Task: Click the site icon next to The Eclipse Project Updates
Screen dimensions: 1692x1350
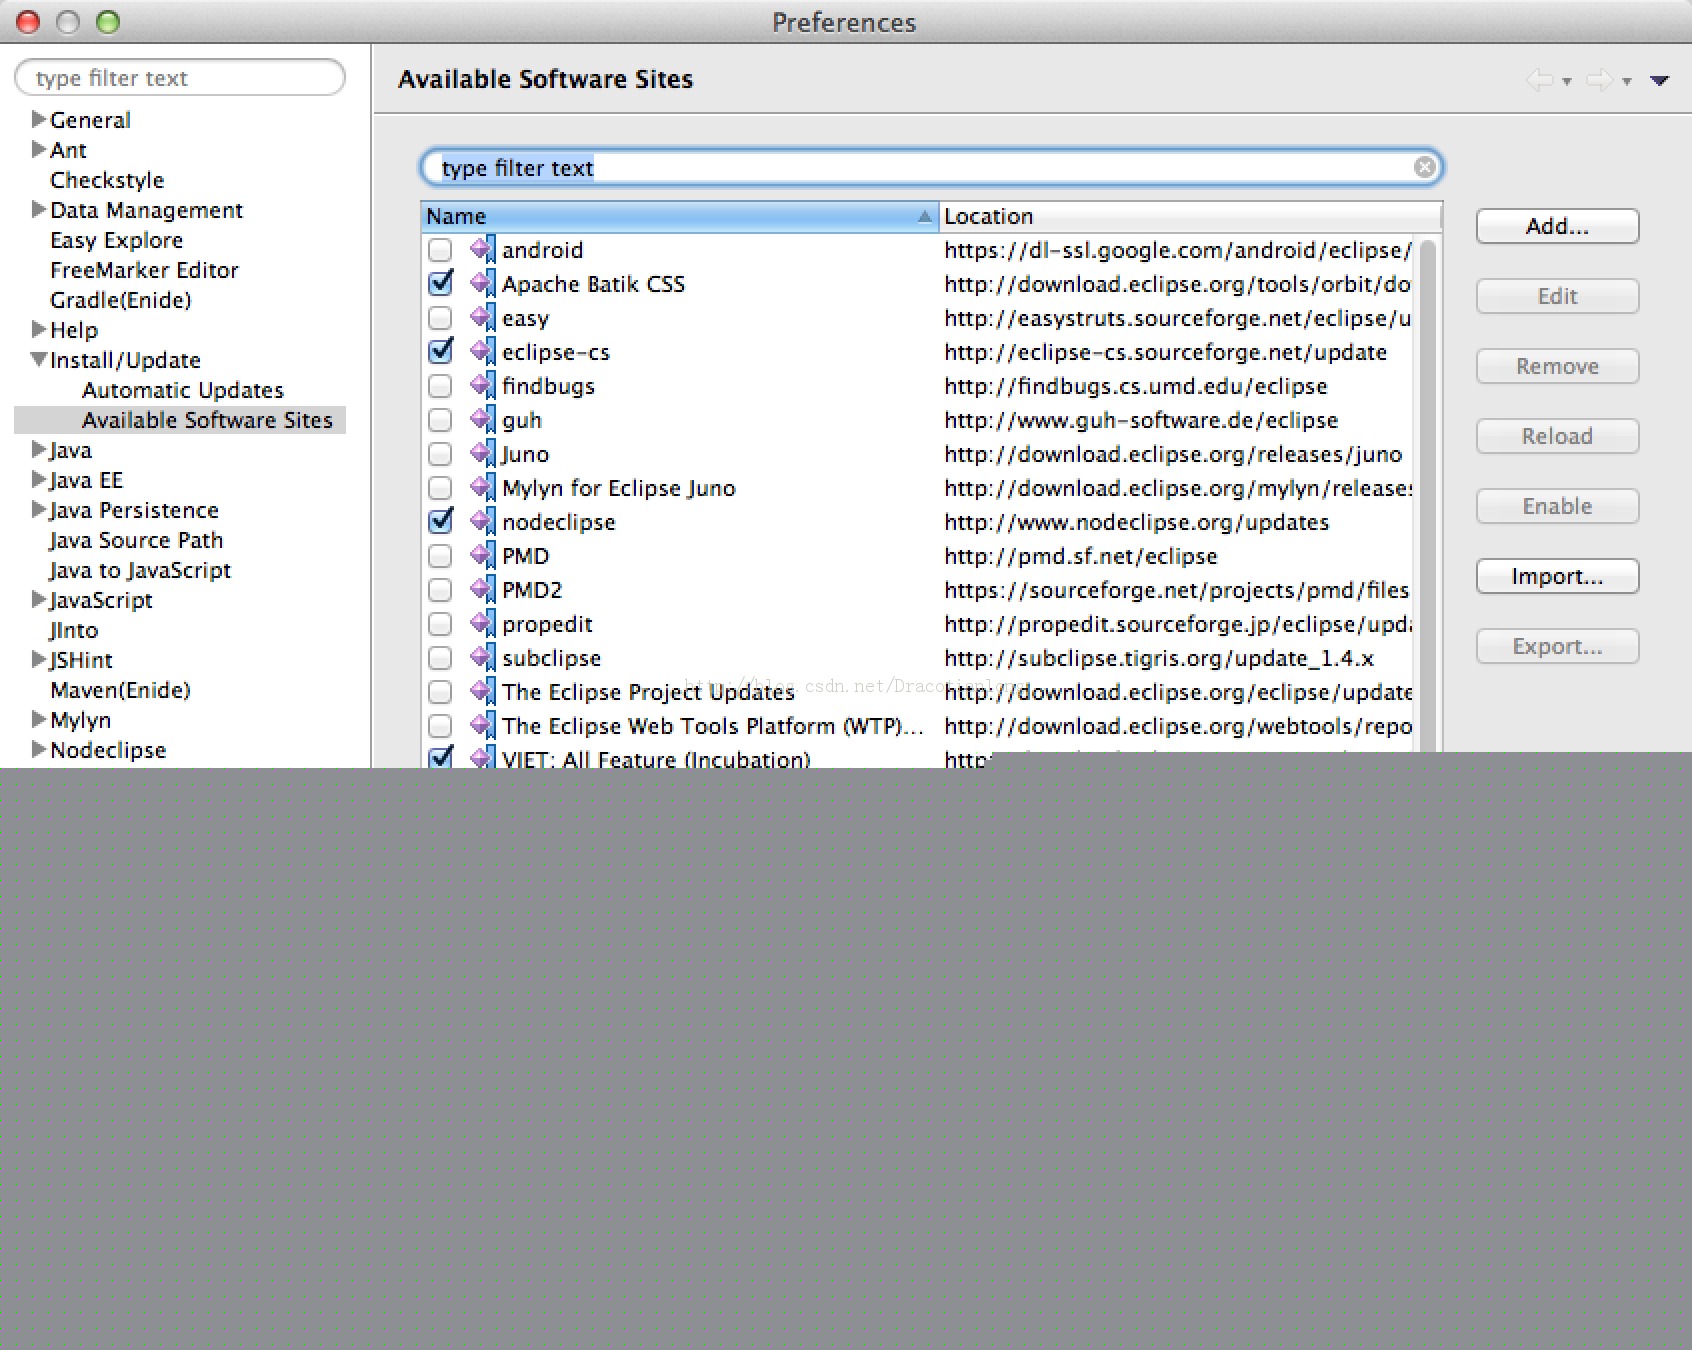Action: pyautogui.click(x=483, y=691)
